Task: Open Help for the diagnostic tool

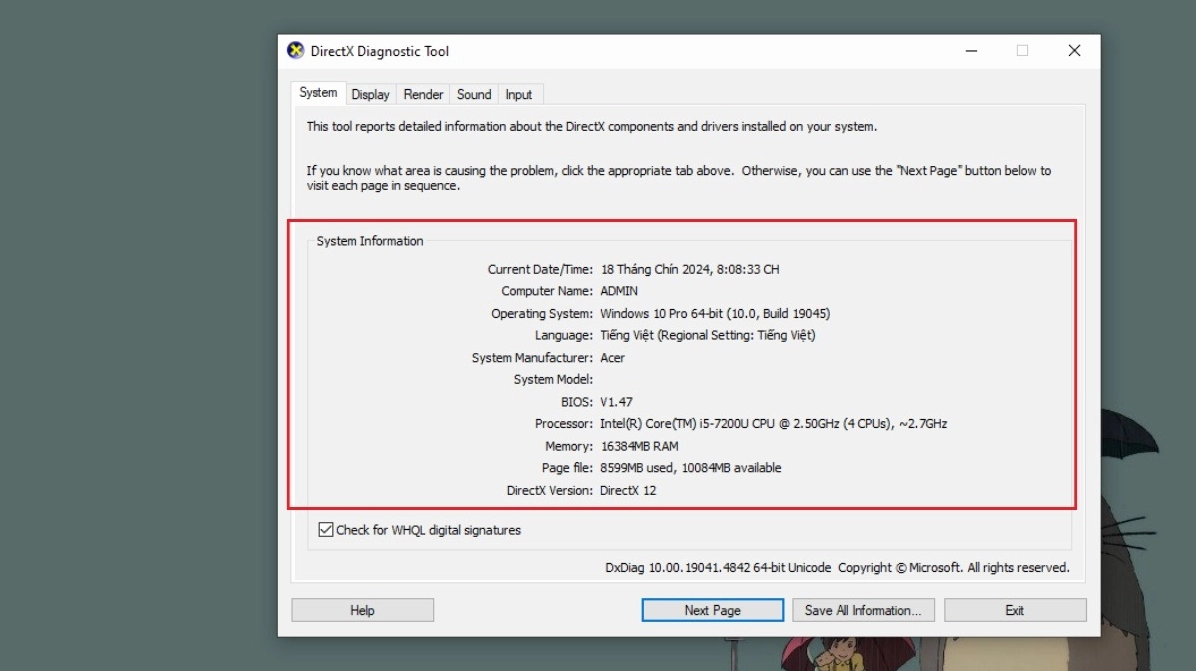Action: coord(362,609)
